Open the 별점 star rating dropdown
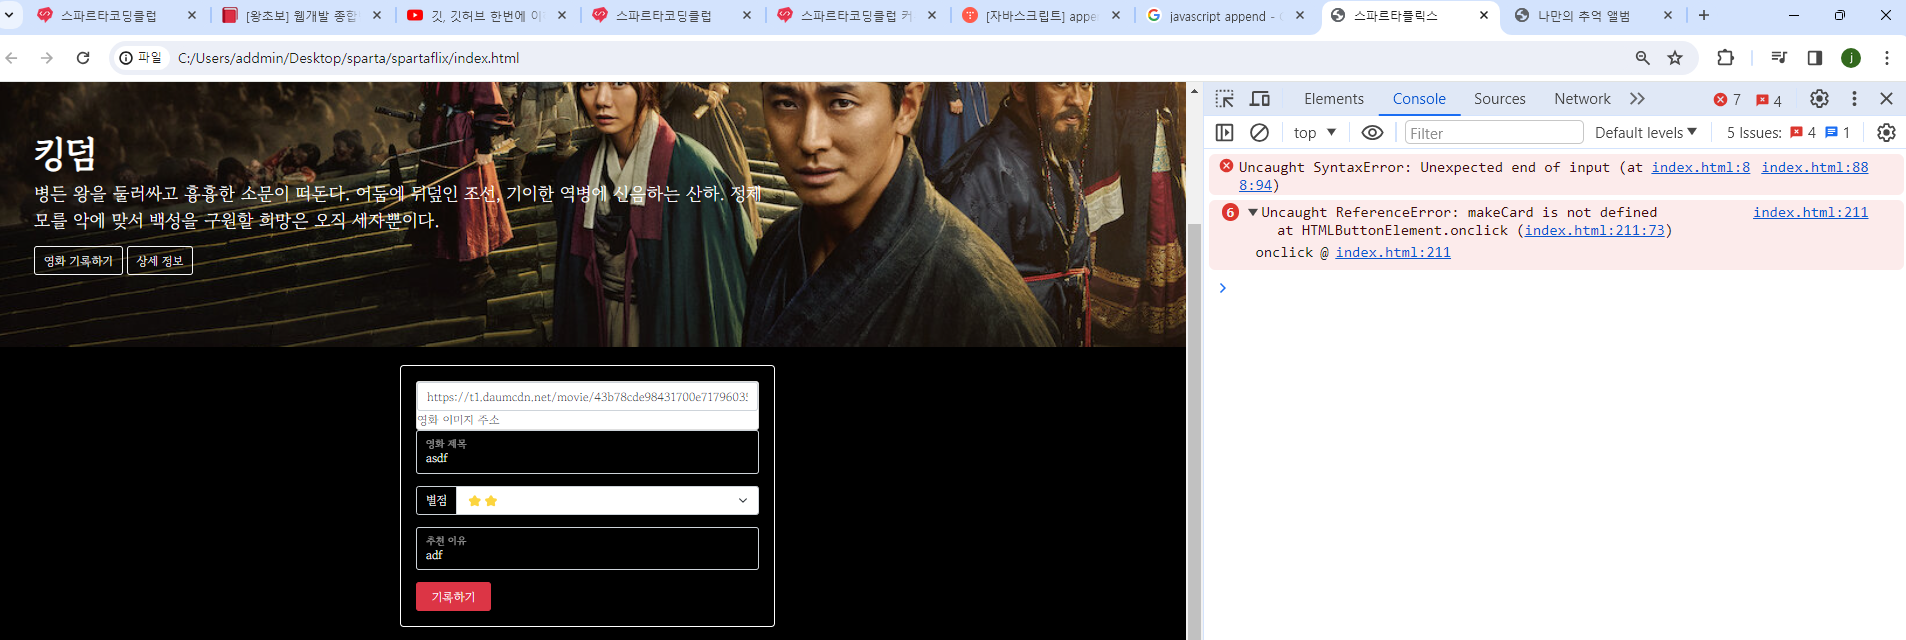 click(x=607, y=500)
